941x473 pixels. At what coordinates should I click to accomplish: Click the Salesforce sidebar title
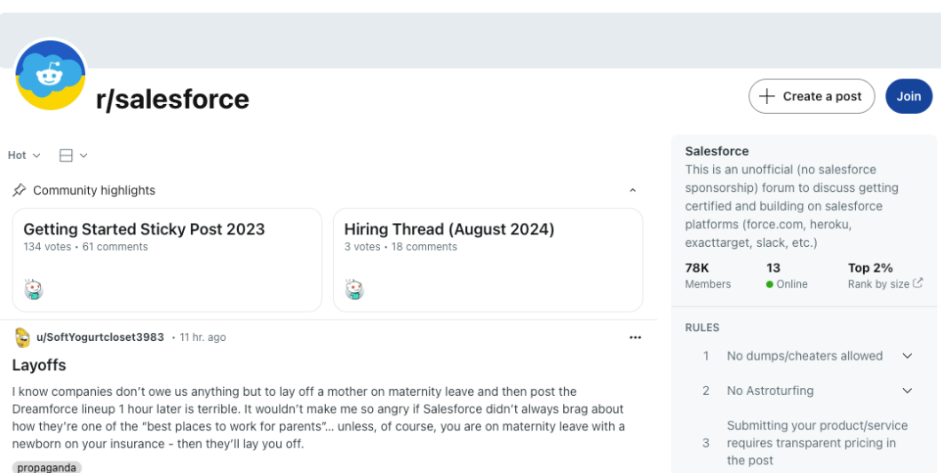[717, 151]
